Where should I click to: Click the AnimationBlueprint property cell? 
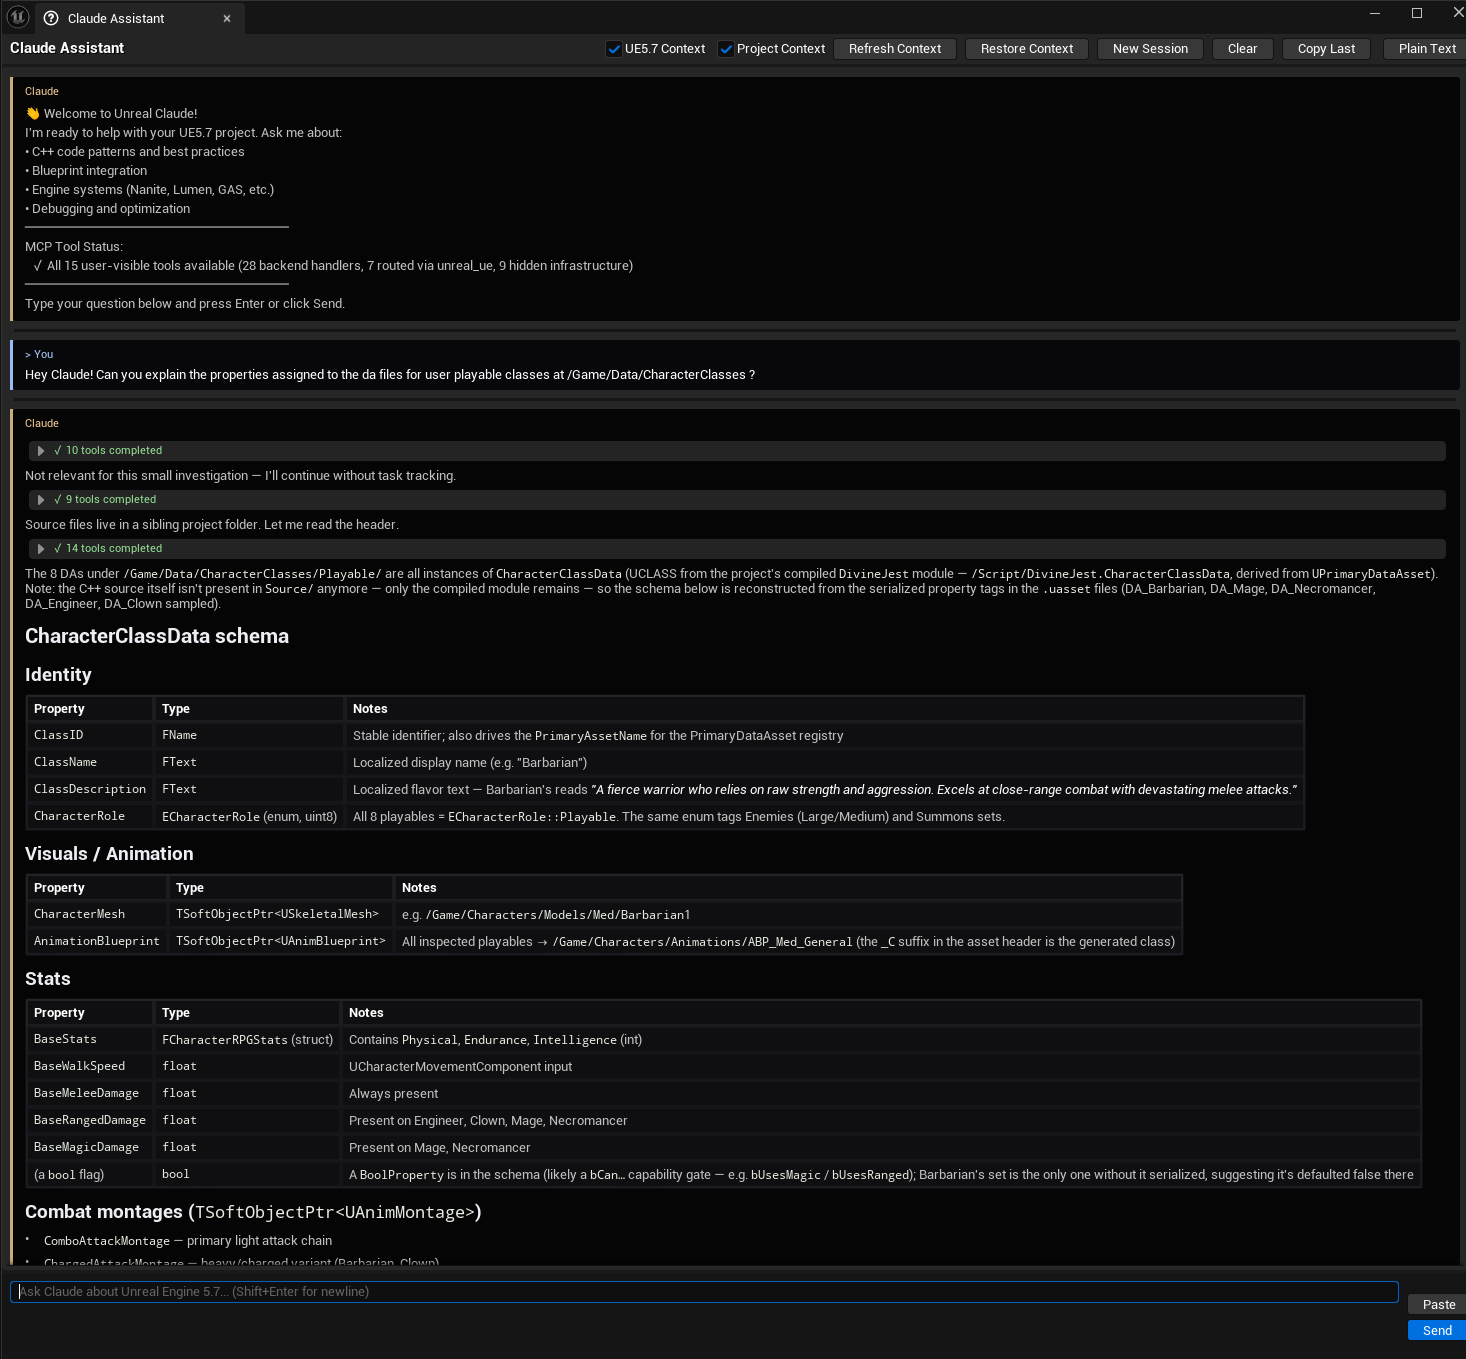pyautogui.click(x=97, y=942)
